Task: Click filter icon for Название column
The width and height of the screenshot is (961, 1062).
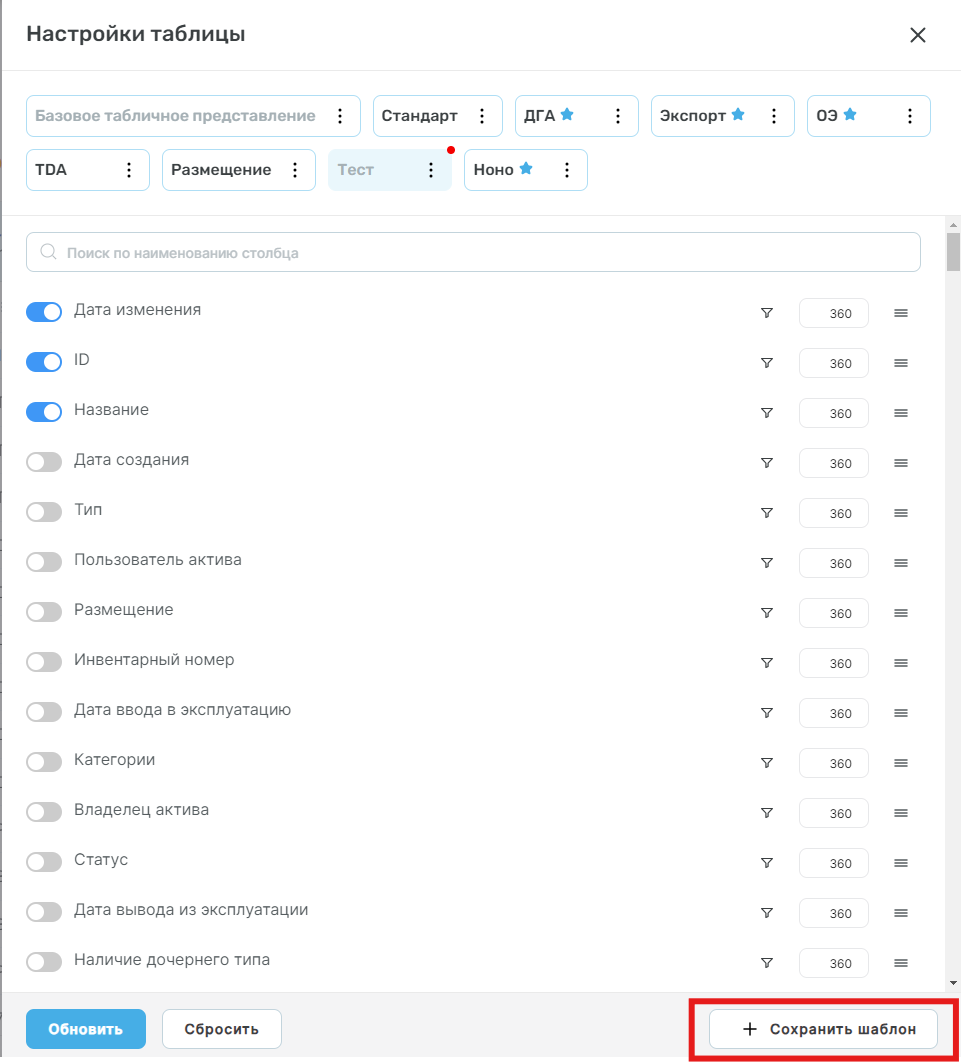Action: pyautogui.click(x=767, y=413)
